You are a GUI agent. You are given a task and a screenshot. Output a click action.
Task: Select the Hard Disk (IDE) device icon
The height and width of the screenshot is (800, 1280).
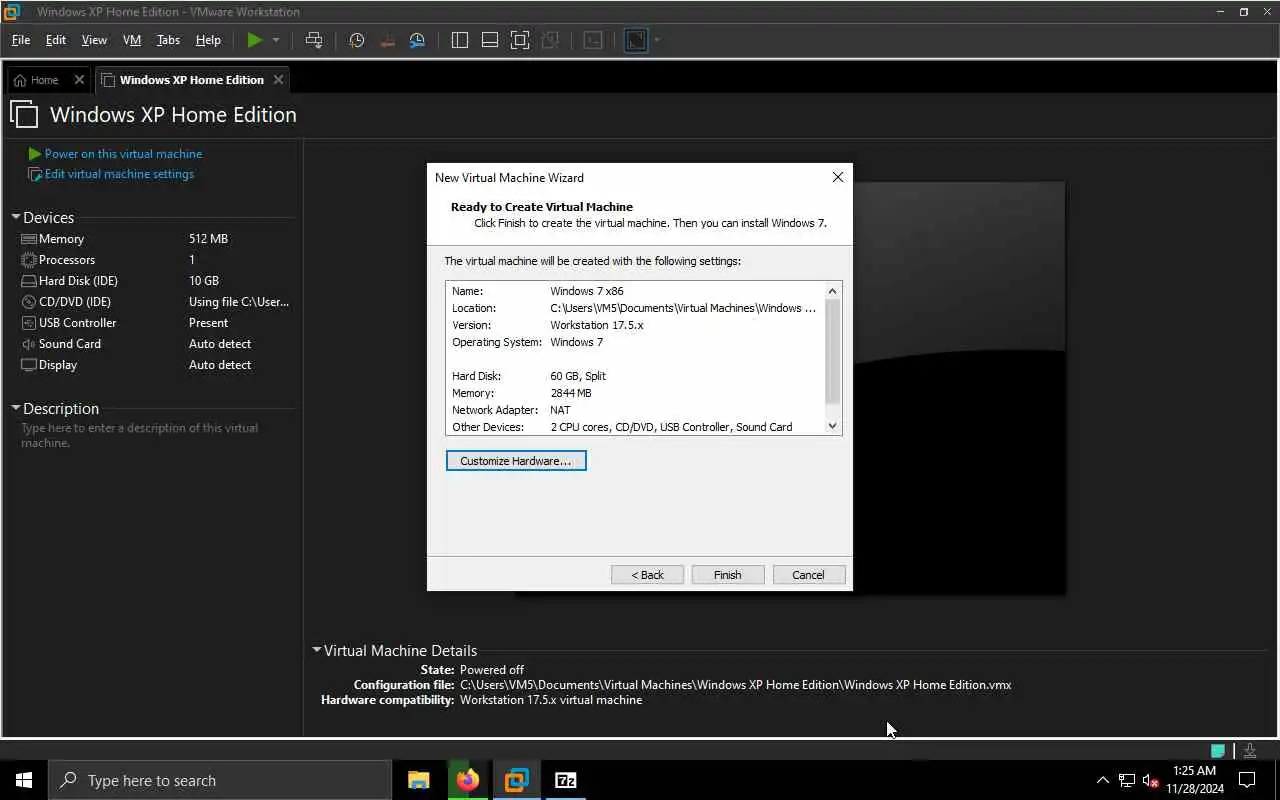coord(29,281)
